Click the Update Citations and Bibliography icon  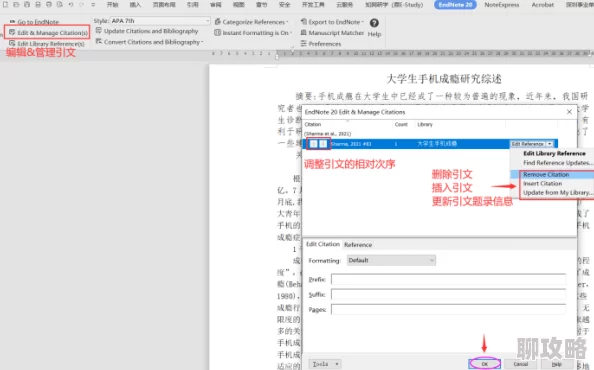98,31
